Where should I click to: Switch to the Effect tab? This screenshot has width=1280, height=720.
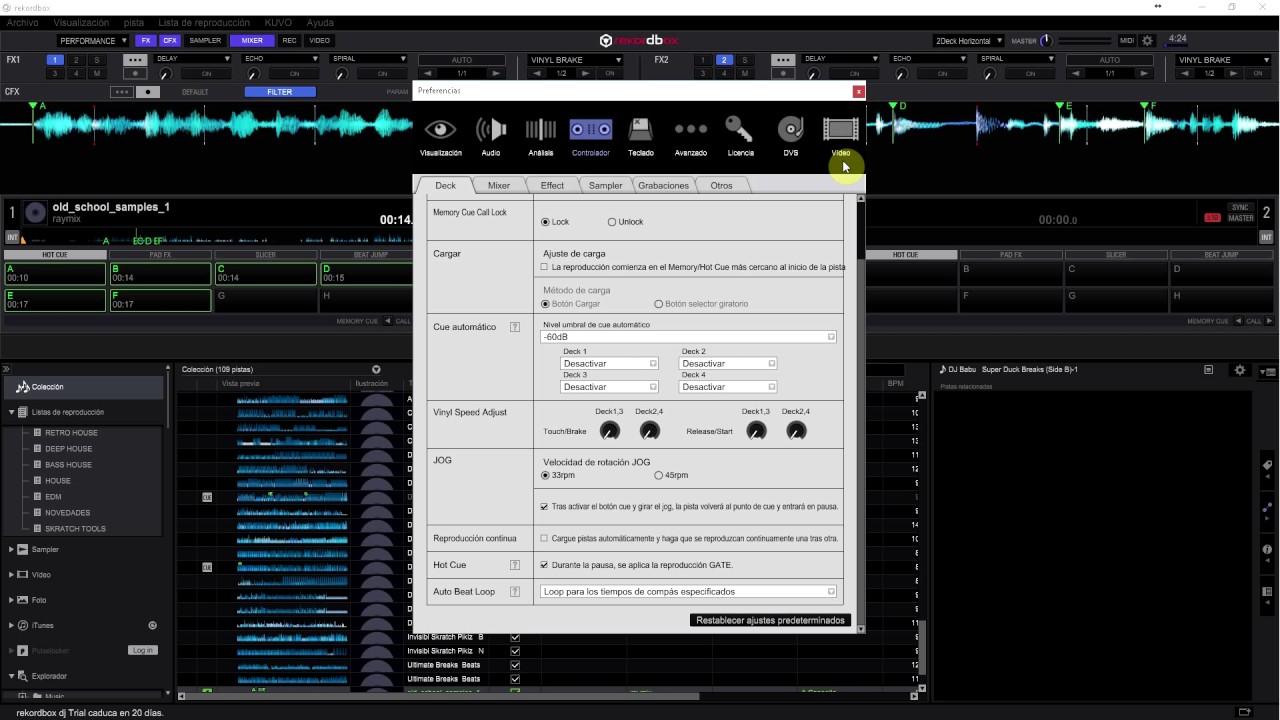pos(552,185)
